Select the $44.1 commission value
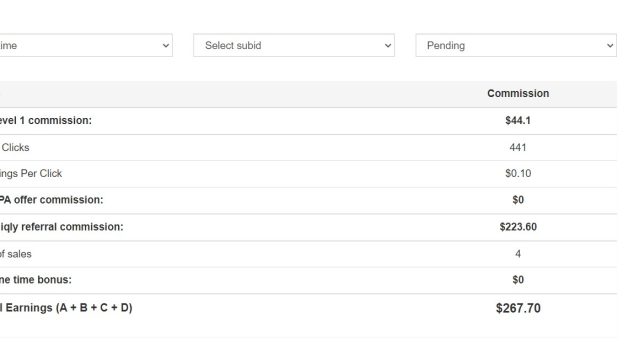The image size is (634, 360). [518, 121]
